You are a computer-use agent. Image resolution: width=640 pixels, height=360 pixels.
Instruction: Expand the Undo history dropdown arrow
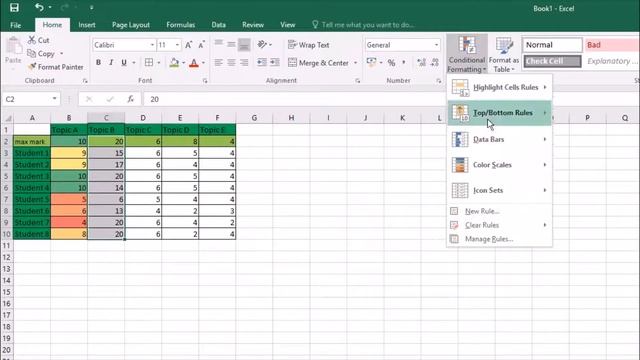coord(50,7)
